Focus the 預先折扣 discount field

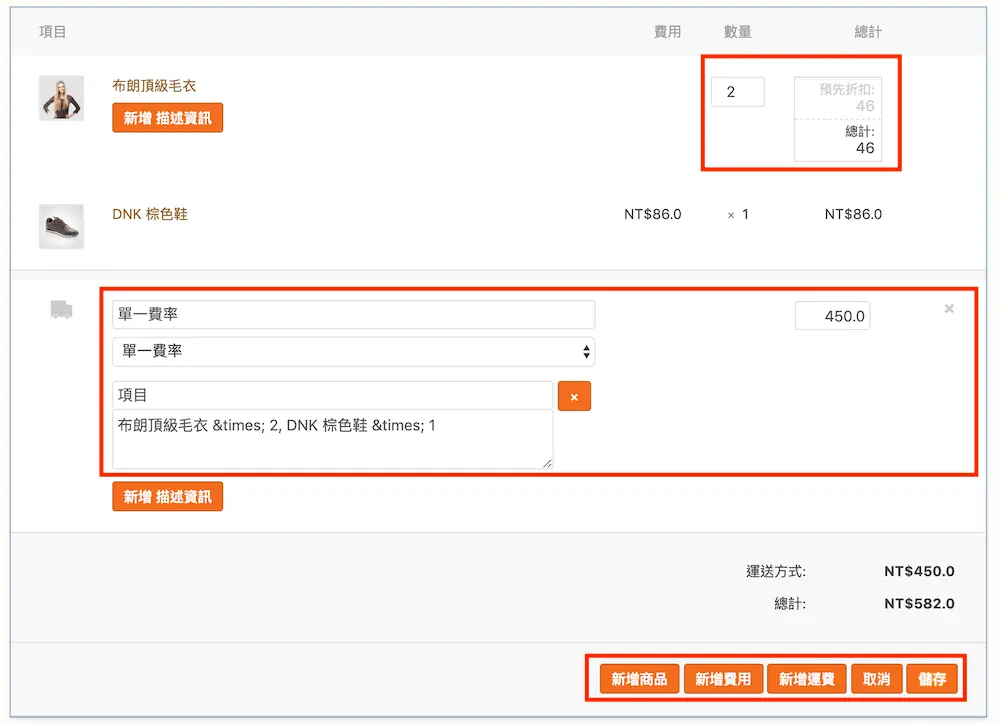(x=838, y=98)
